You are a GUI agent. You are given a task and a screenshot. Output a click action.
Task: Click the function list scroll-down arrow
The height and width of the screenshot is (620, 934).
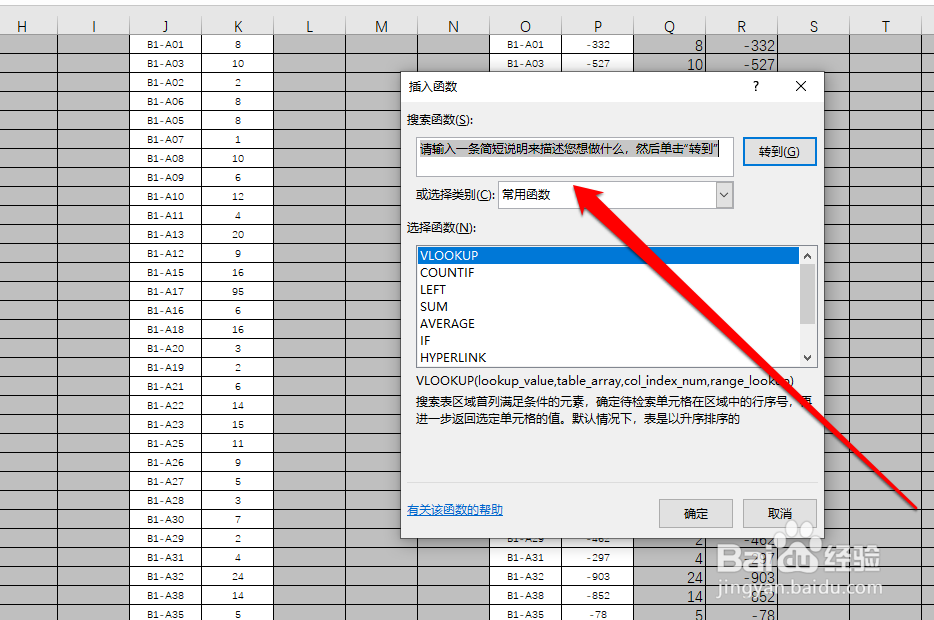807,357
